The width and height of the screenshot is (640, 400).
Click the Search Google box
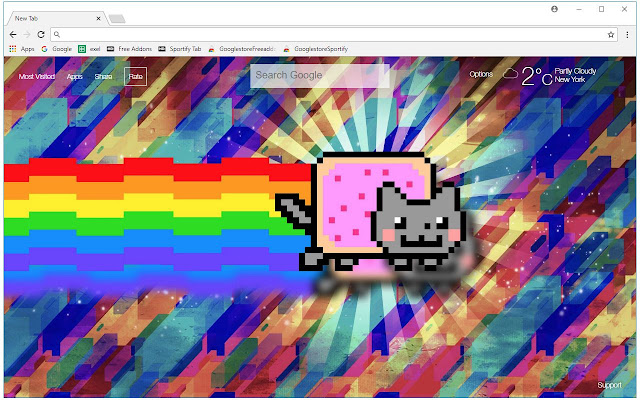[x=320, y=76]
